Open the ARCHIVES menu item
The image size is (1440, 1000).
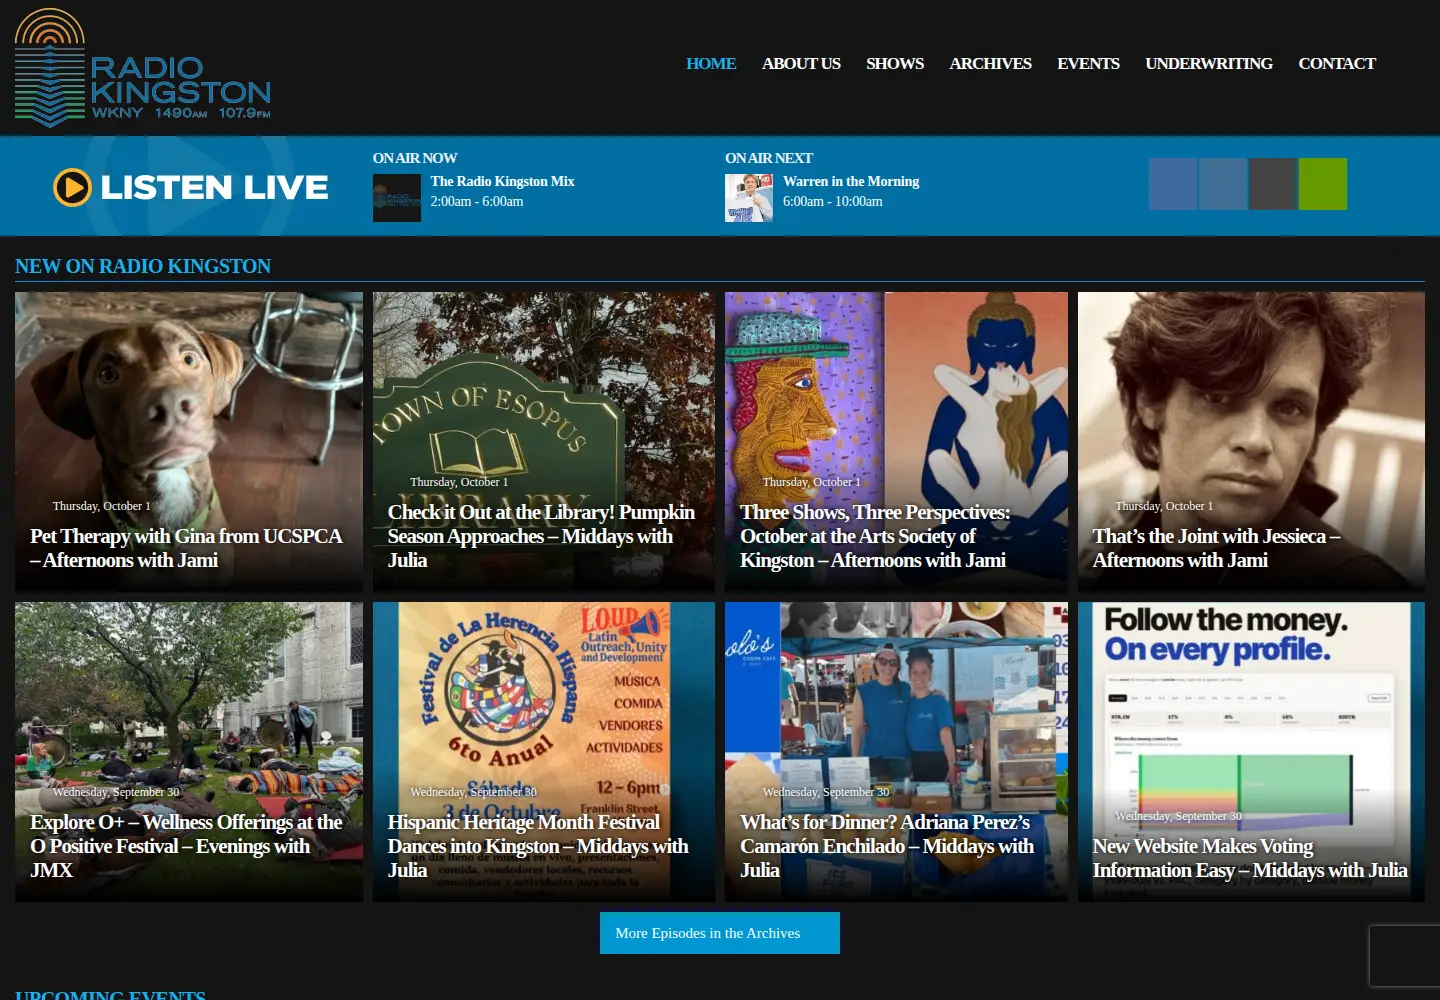click(990, 63)
